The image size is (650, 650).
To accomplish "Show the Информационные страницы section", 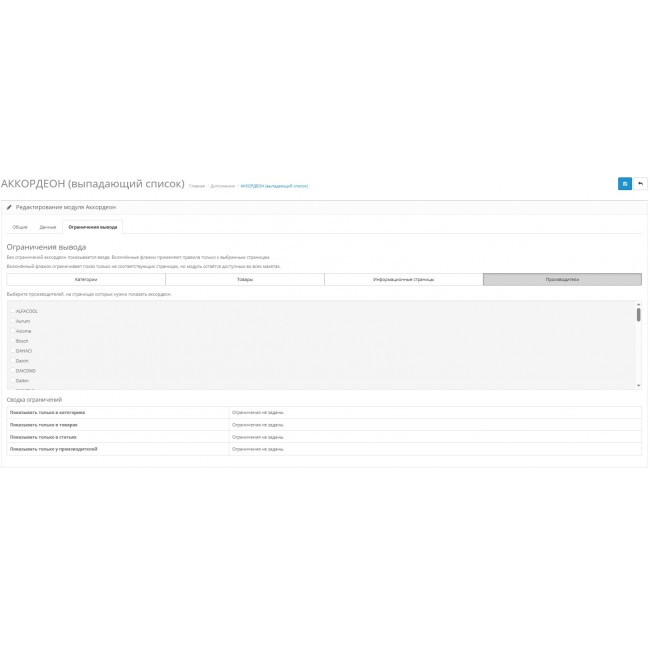I will tap(403, 280).
